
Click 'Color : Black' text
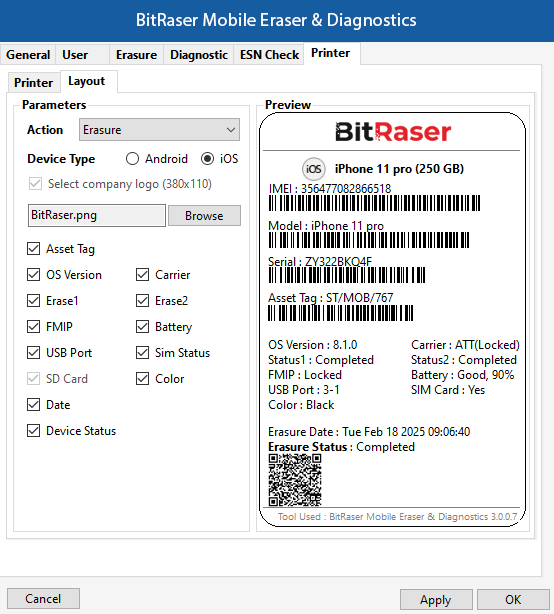click(301, 405)
